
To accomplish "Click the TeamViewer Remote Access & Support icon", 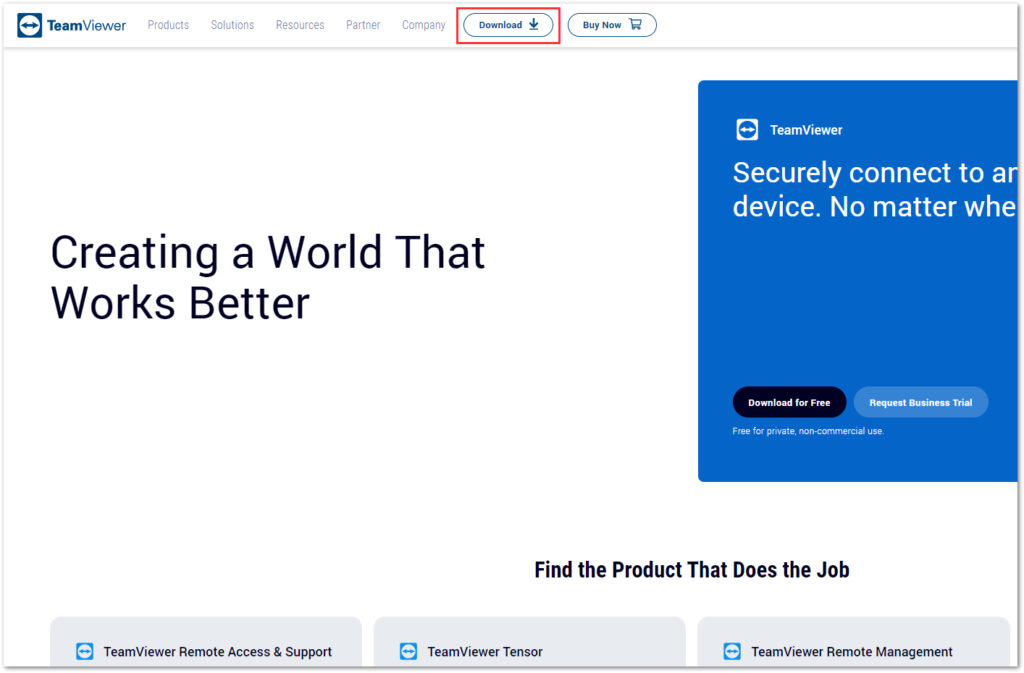I will 85,651.
